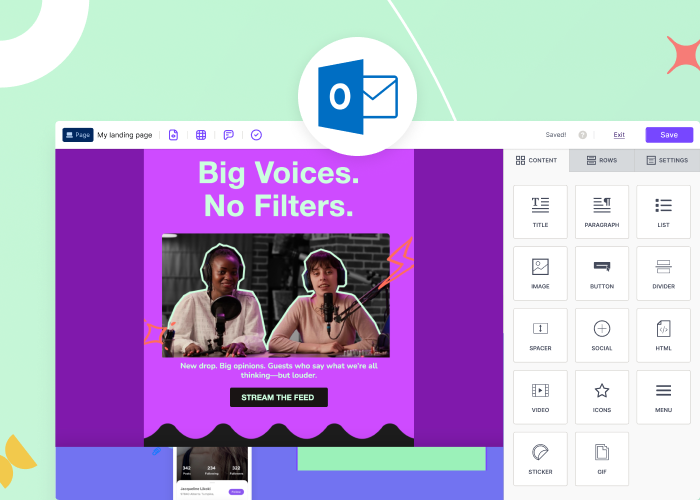Click the Save button

coord(669,135)
